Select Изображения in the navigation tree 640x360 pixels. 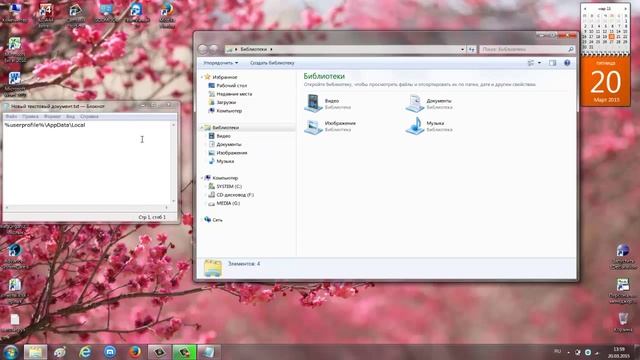coord(228,153)
